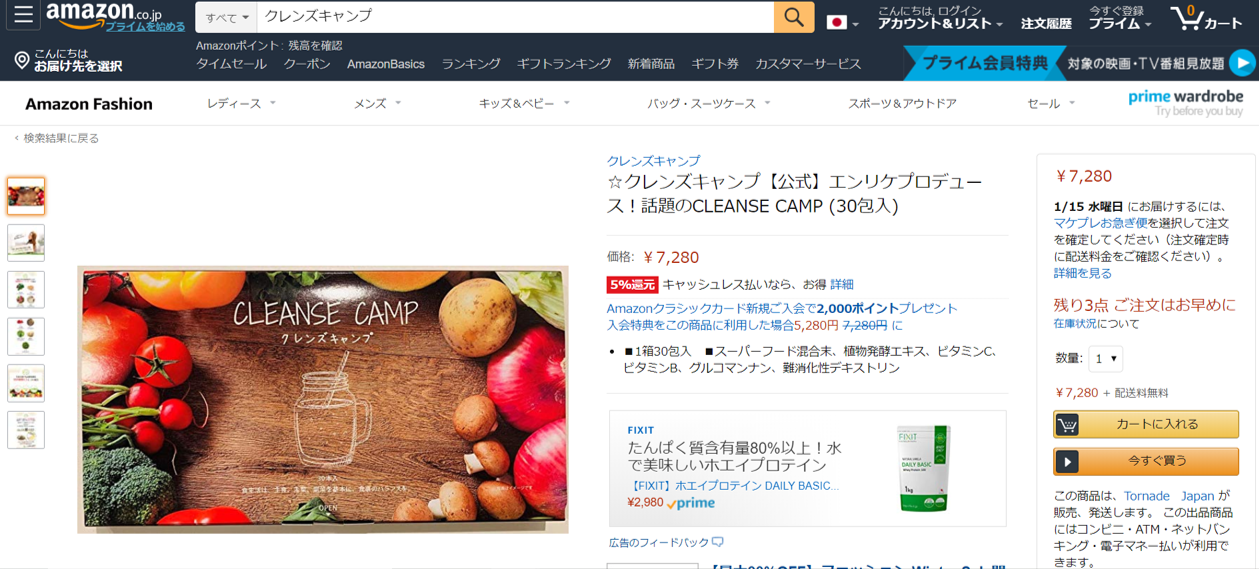Click the orange search magnifier button
The width and height of the screenshot is (1259, 569).
tap(793, 17)
